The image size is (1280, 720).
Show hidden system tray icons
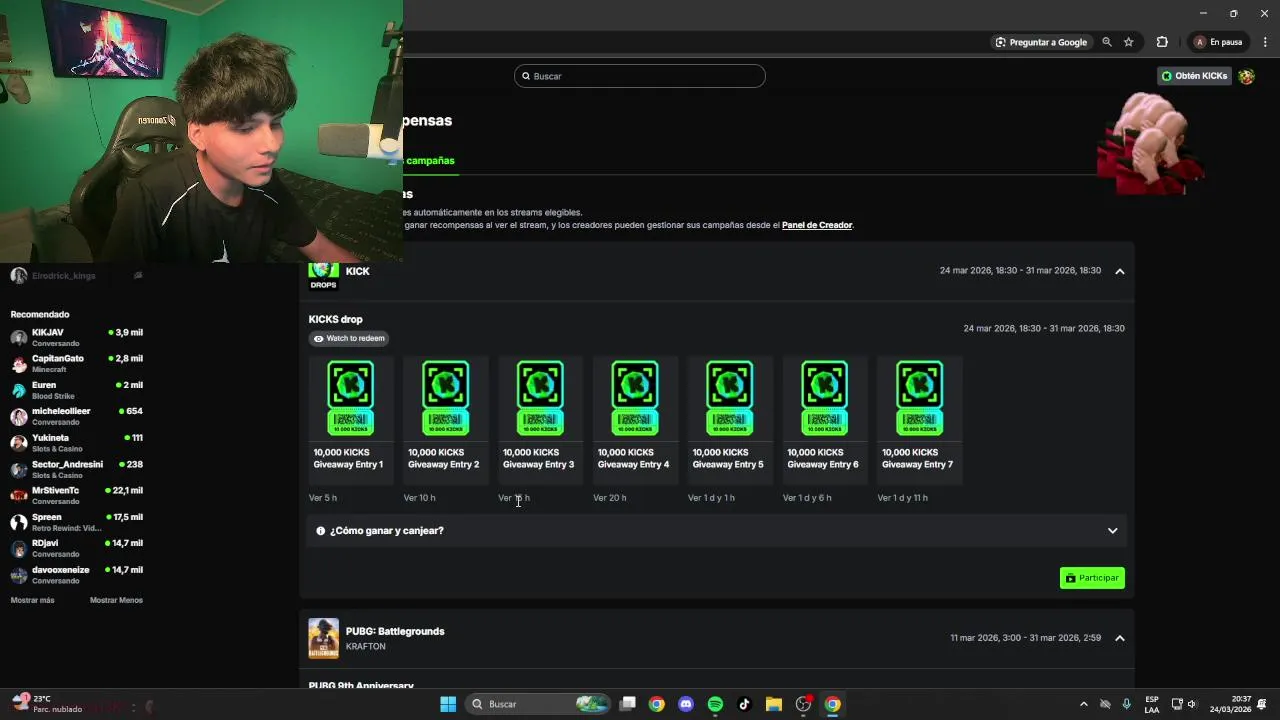coord(1083,704)
